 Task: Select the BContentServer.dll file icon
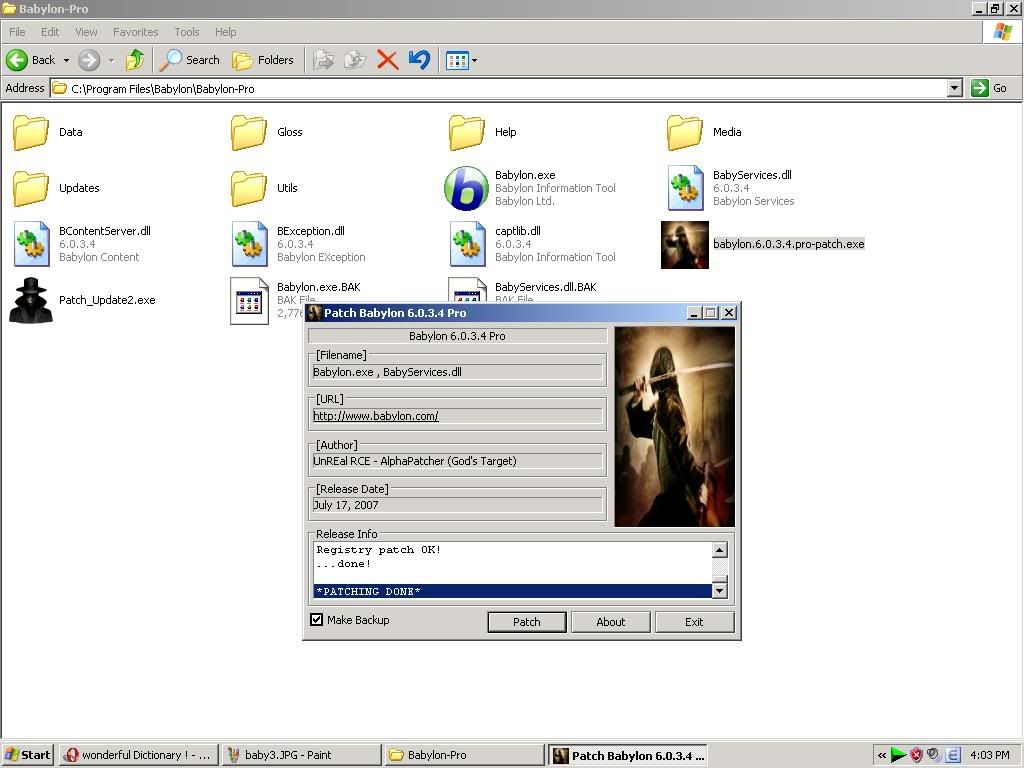(x=31, y=244)
